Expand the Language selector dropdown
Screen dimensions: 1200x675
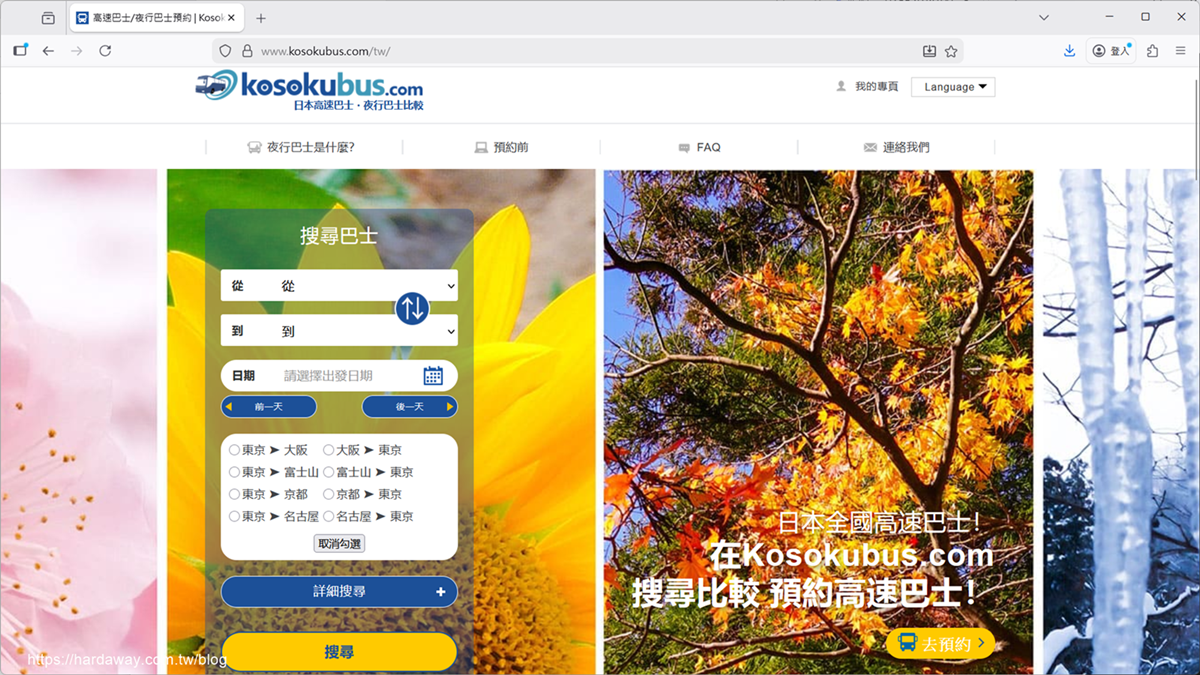pos(953,87)
